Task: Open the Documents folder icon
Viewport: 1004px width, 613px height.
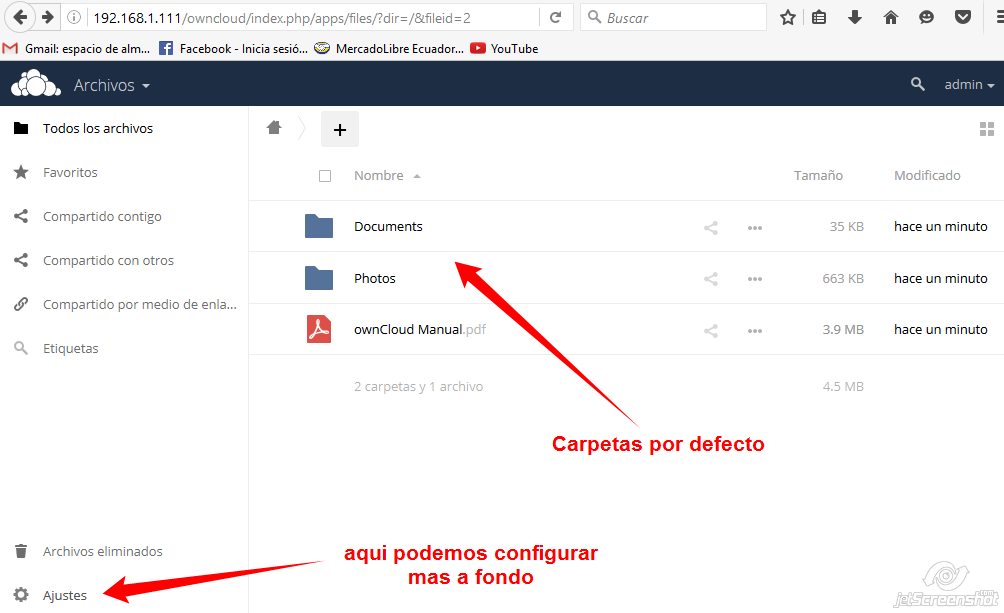Action: 318,227
